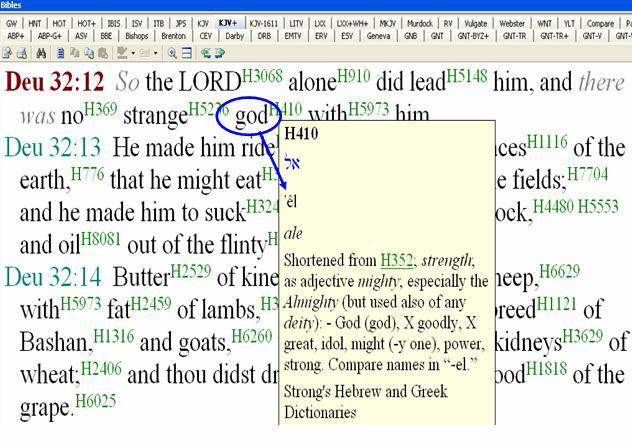Open the Compare tab
Image resolution: width=632 pixels, height=448 pixels.
tap(600, 23)
